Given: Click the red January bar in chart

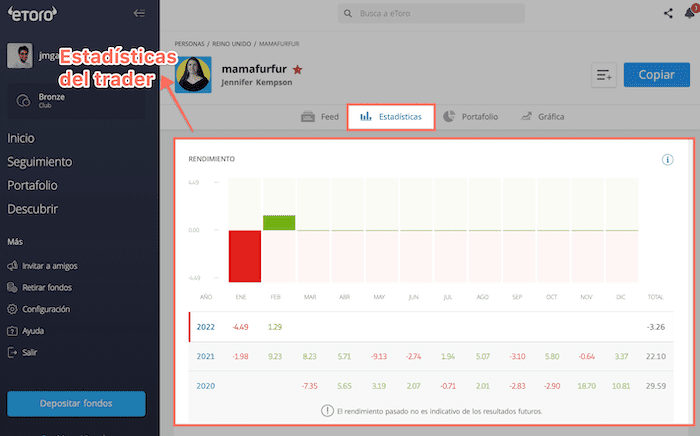Looking at the screenshot, I should coord(245,256).
